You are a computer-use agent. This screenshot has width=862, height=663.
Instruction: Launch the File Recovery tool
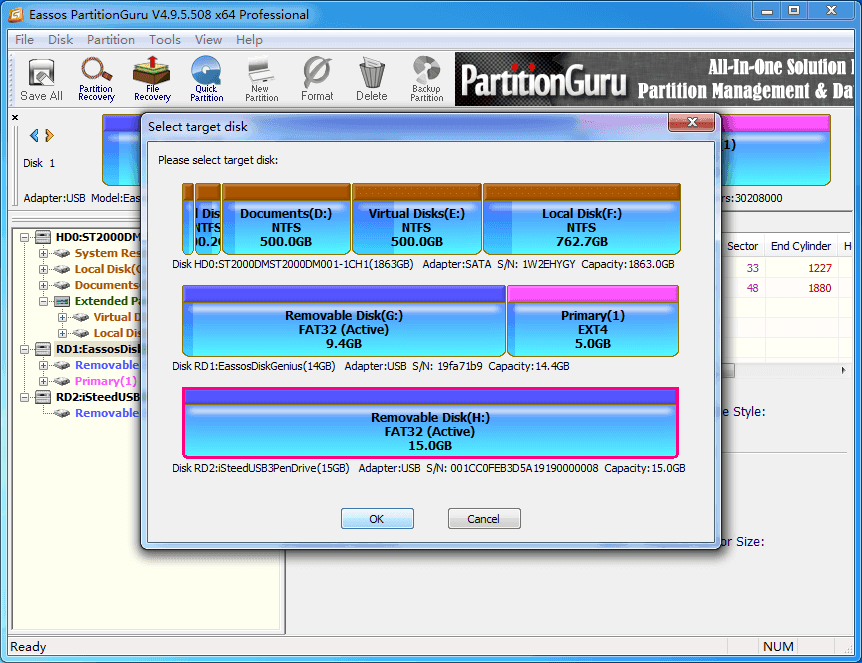(x=152, y=80)
